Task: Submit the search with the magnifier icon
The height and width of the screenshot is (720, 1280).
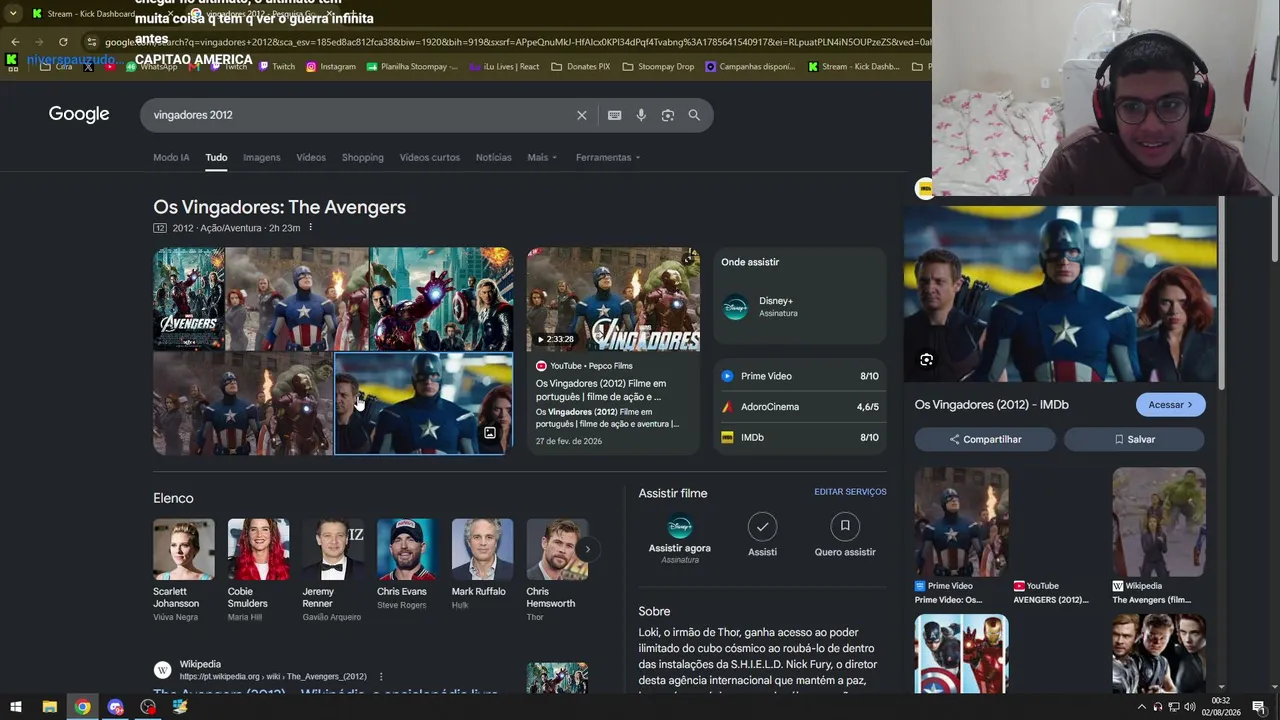Action: (694, 115)
